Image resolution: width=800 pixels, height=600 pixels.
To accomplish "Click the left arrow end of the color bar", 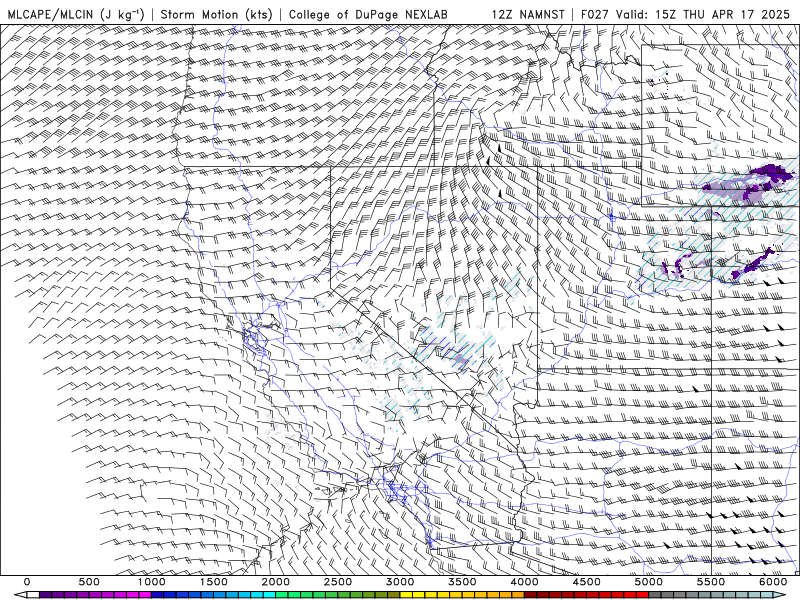I will tap(20, 595).
